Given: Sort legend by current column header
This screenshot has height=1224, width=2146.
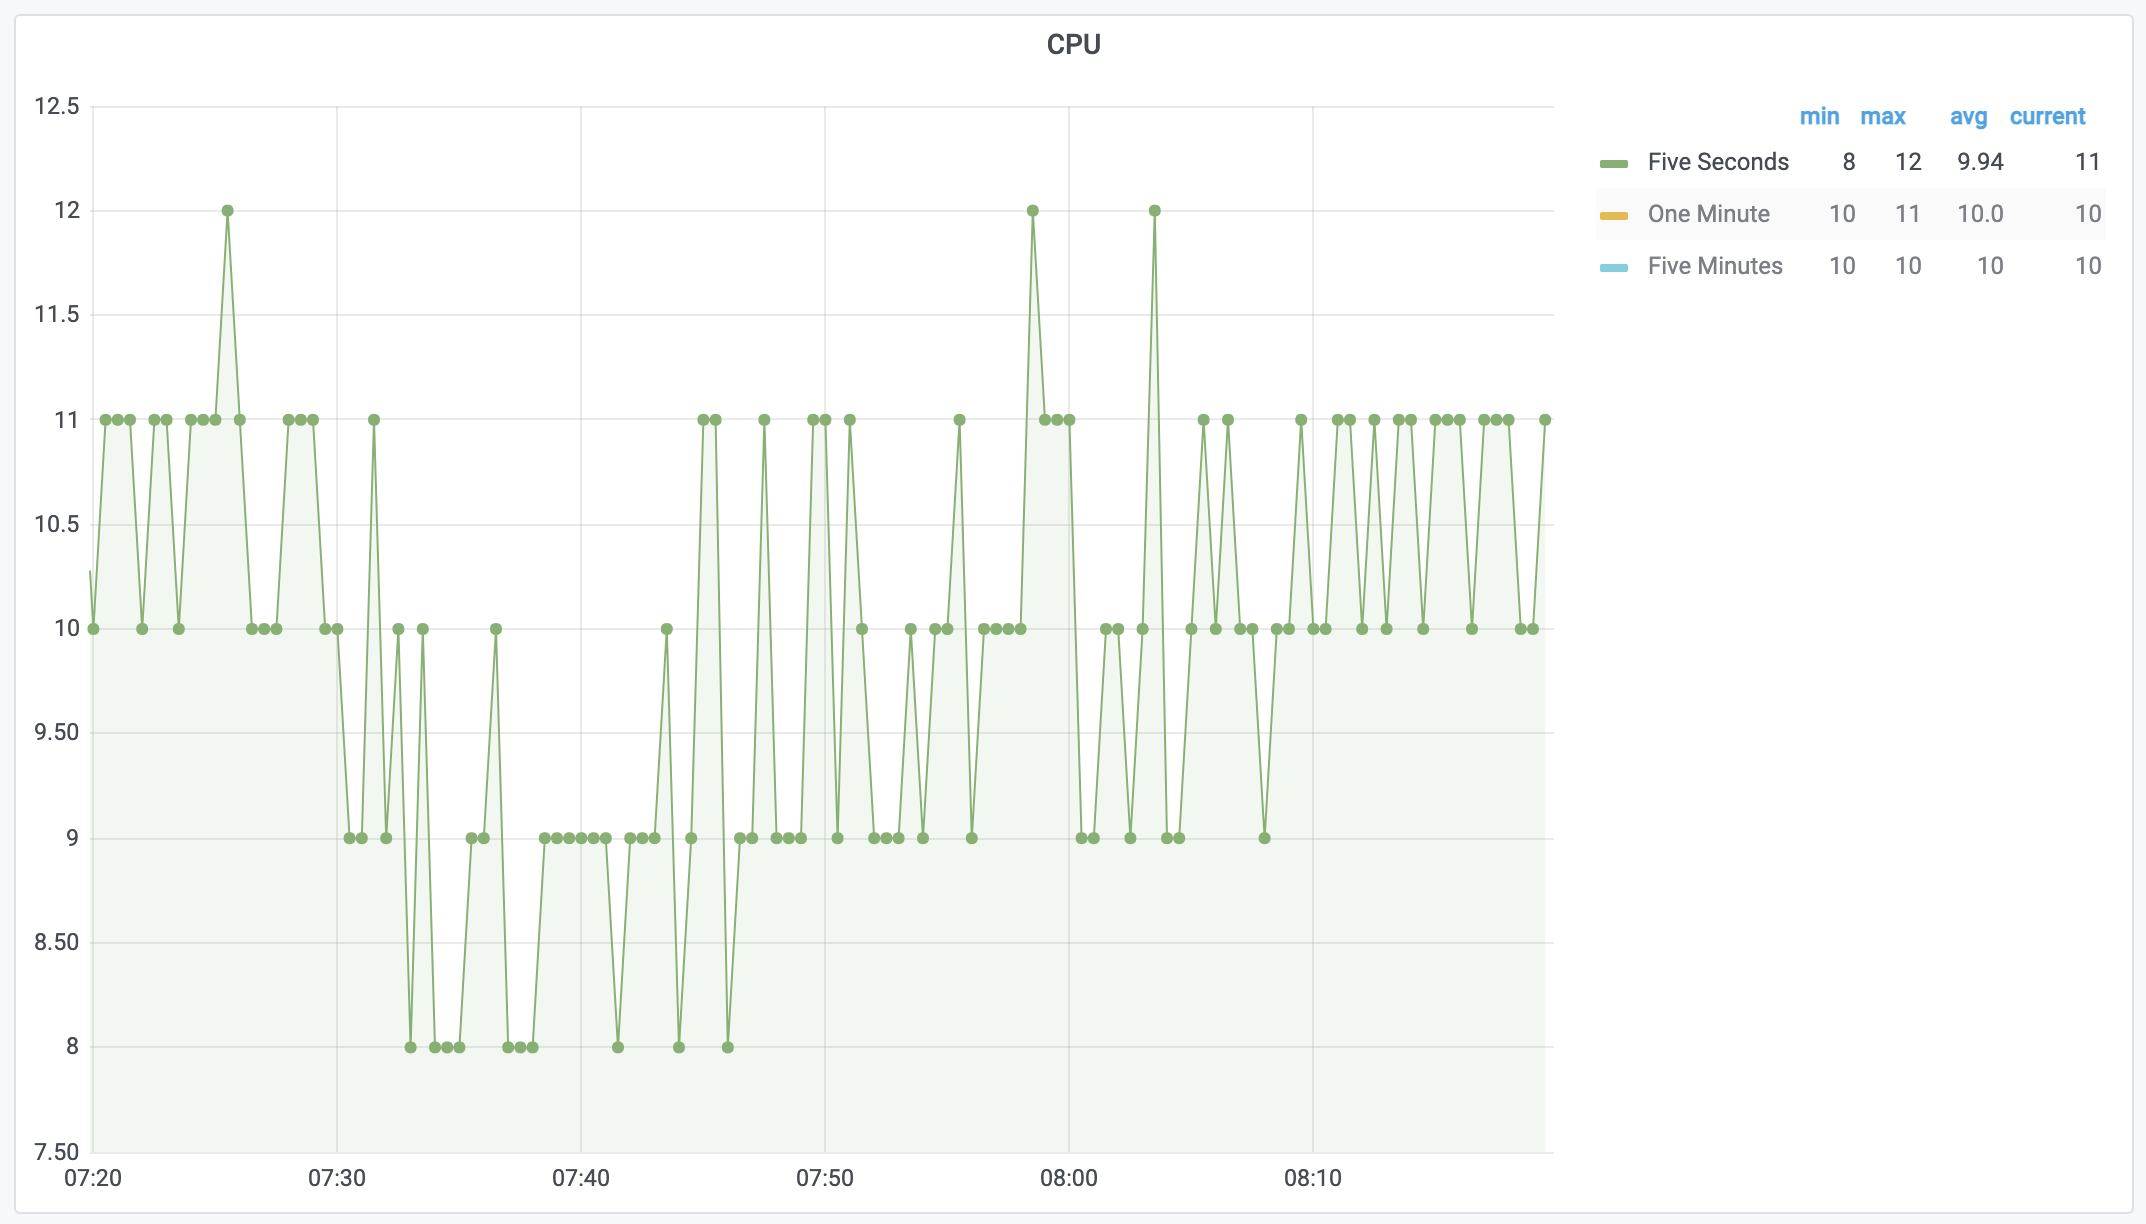Looking at the screenshot, I should coord(2047,117).
